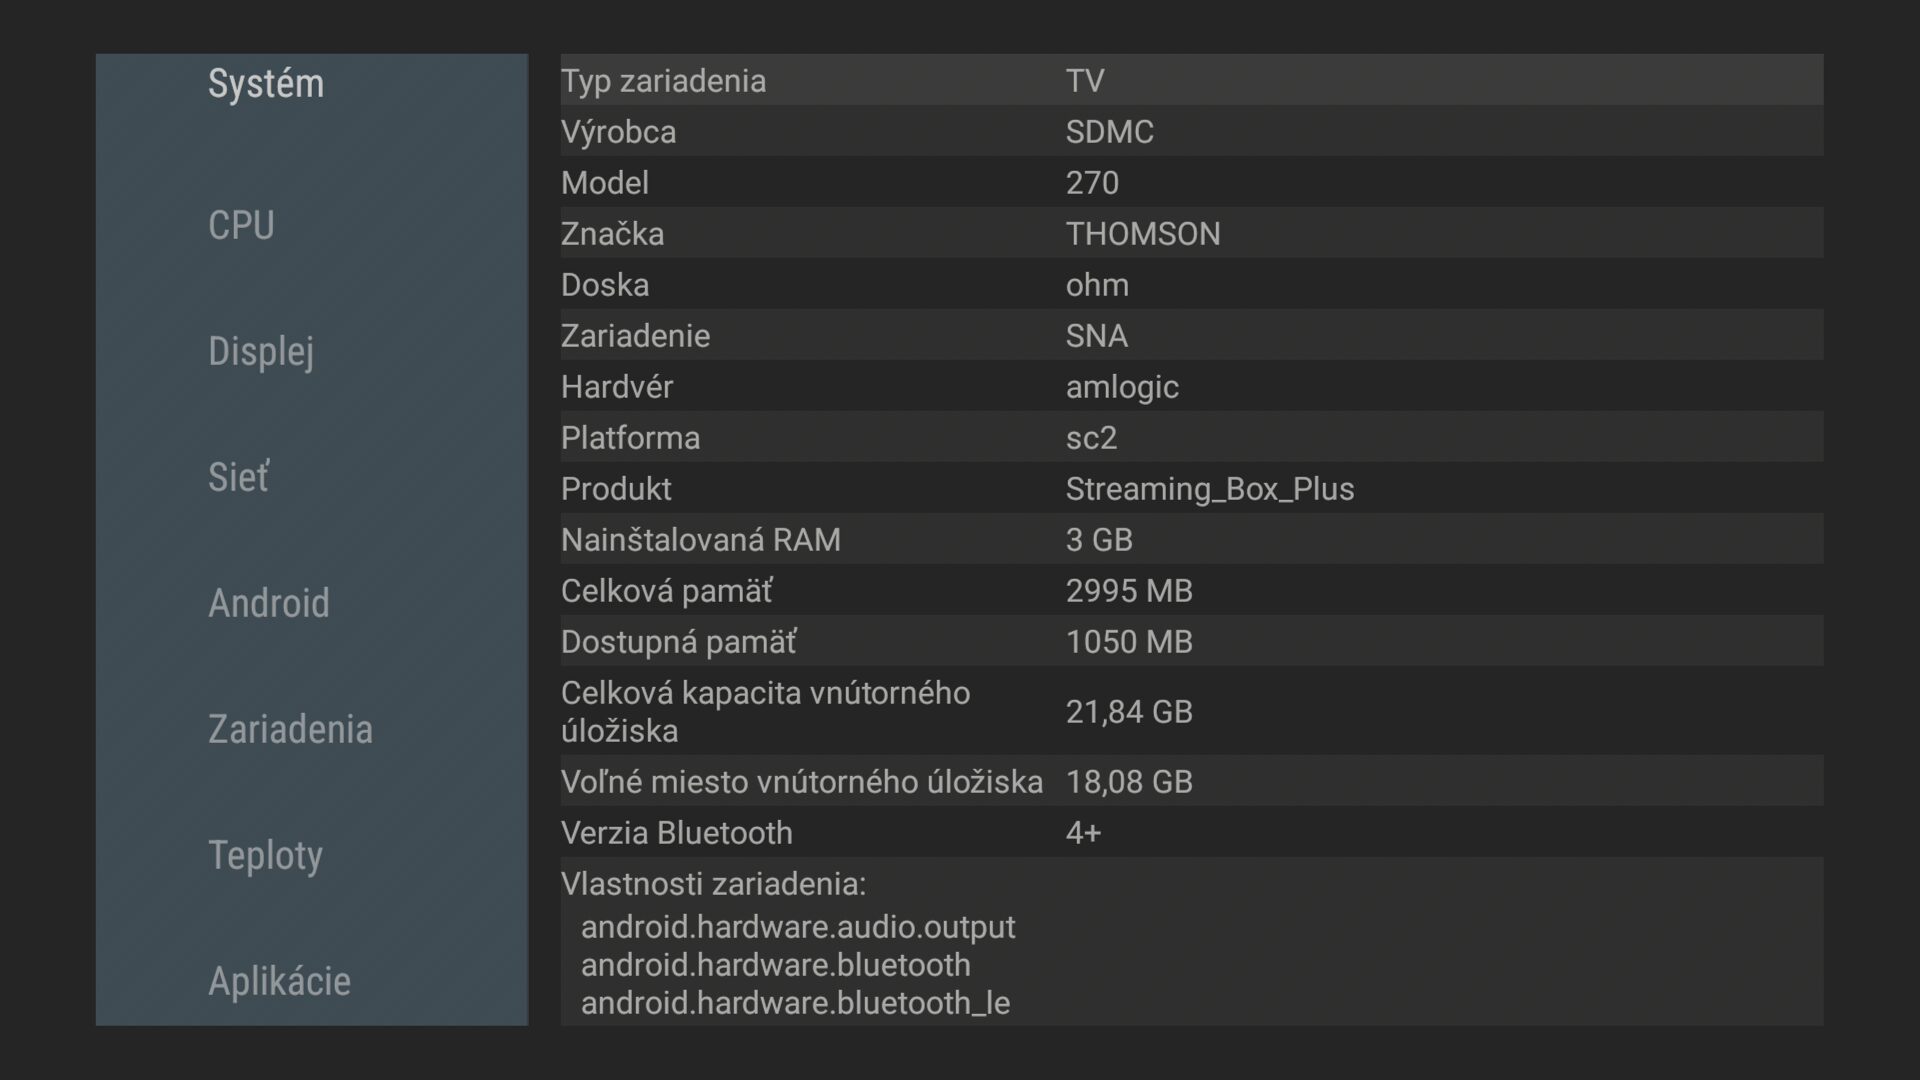Click the Produkt Streaming_Box_Plus row
This screenshot has height=1080, width=1920.
[x=1191, y=488]
